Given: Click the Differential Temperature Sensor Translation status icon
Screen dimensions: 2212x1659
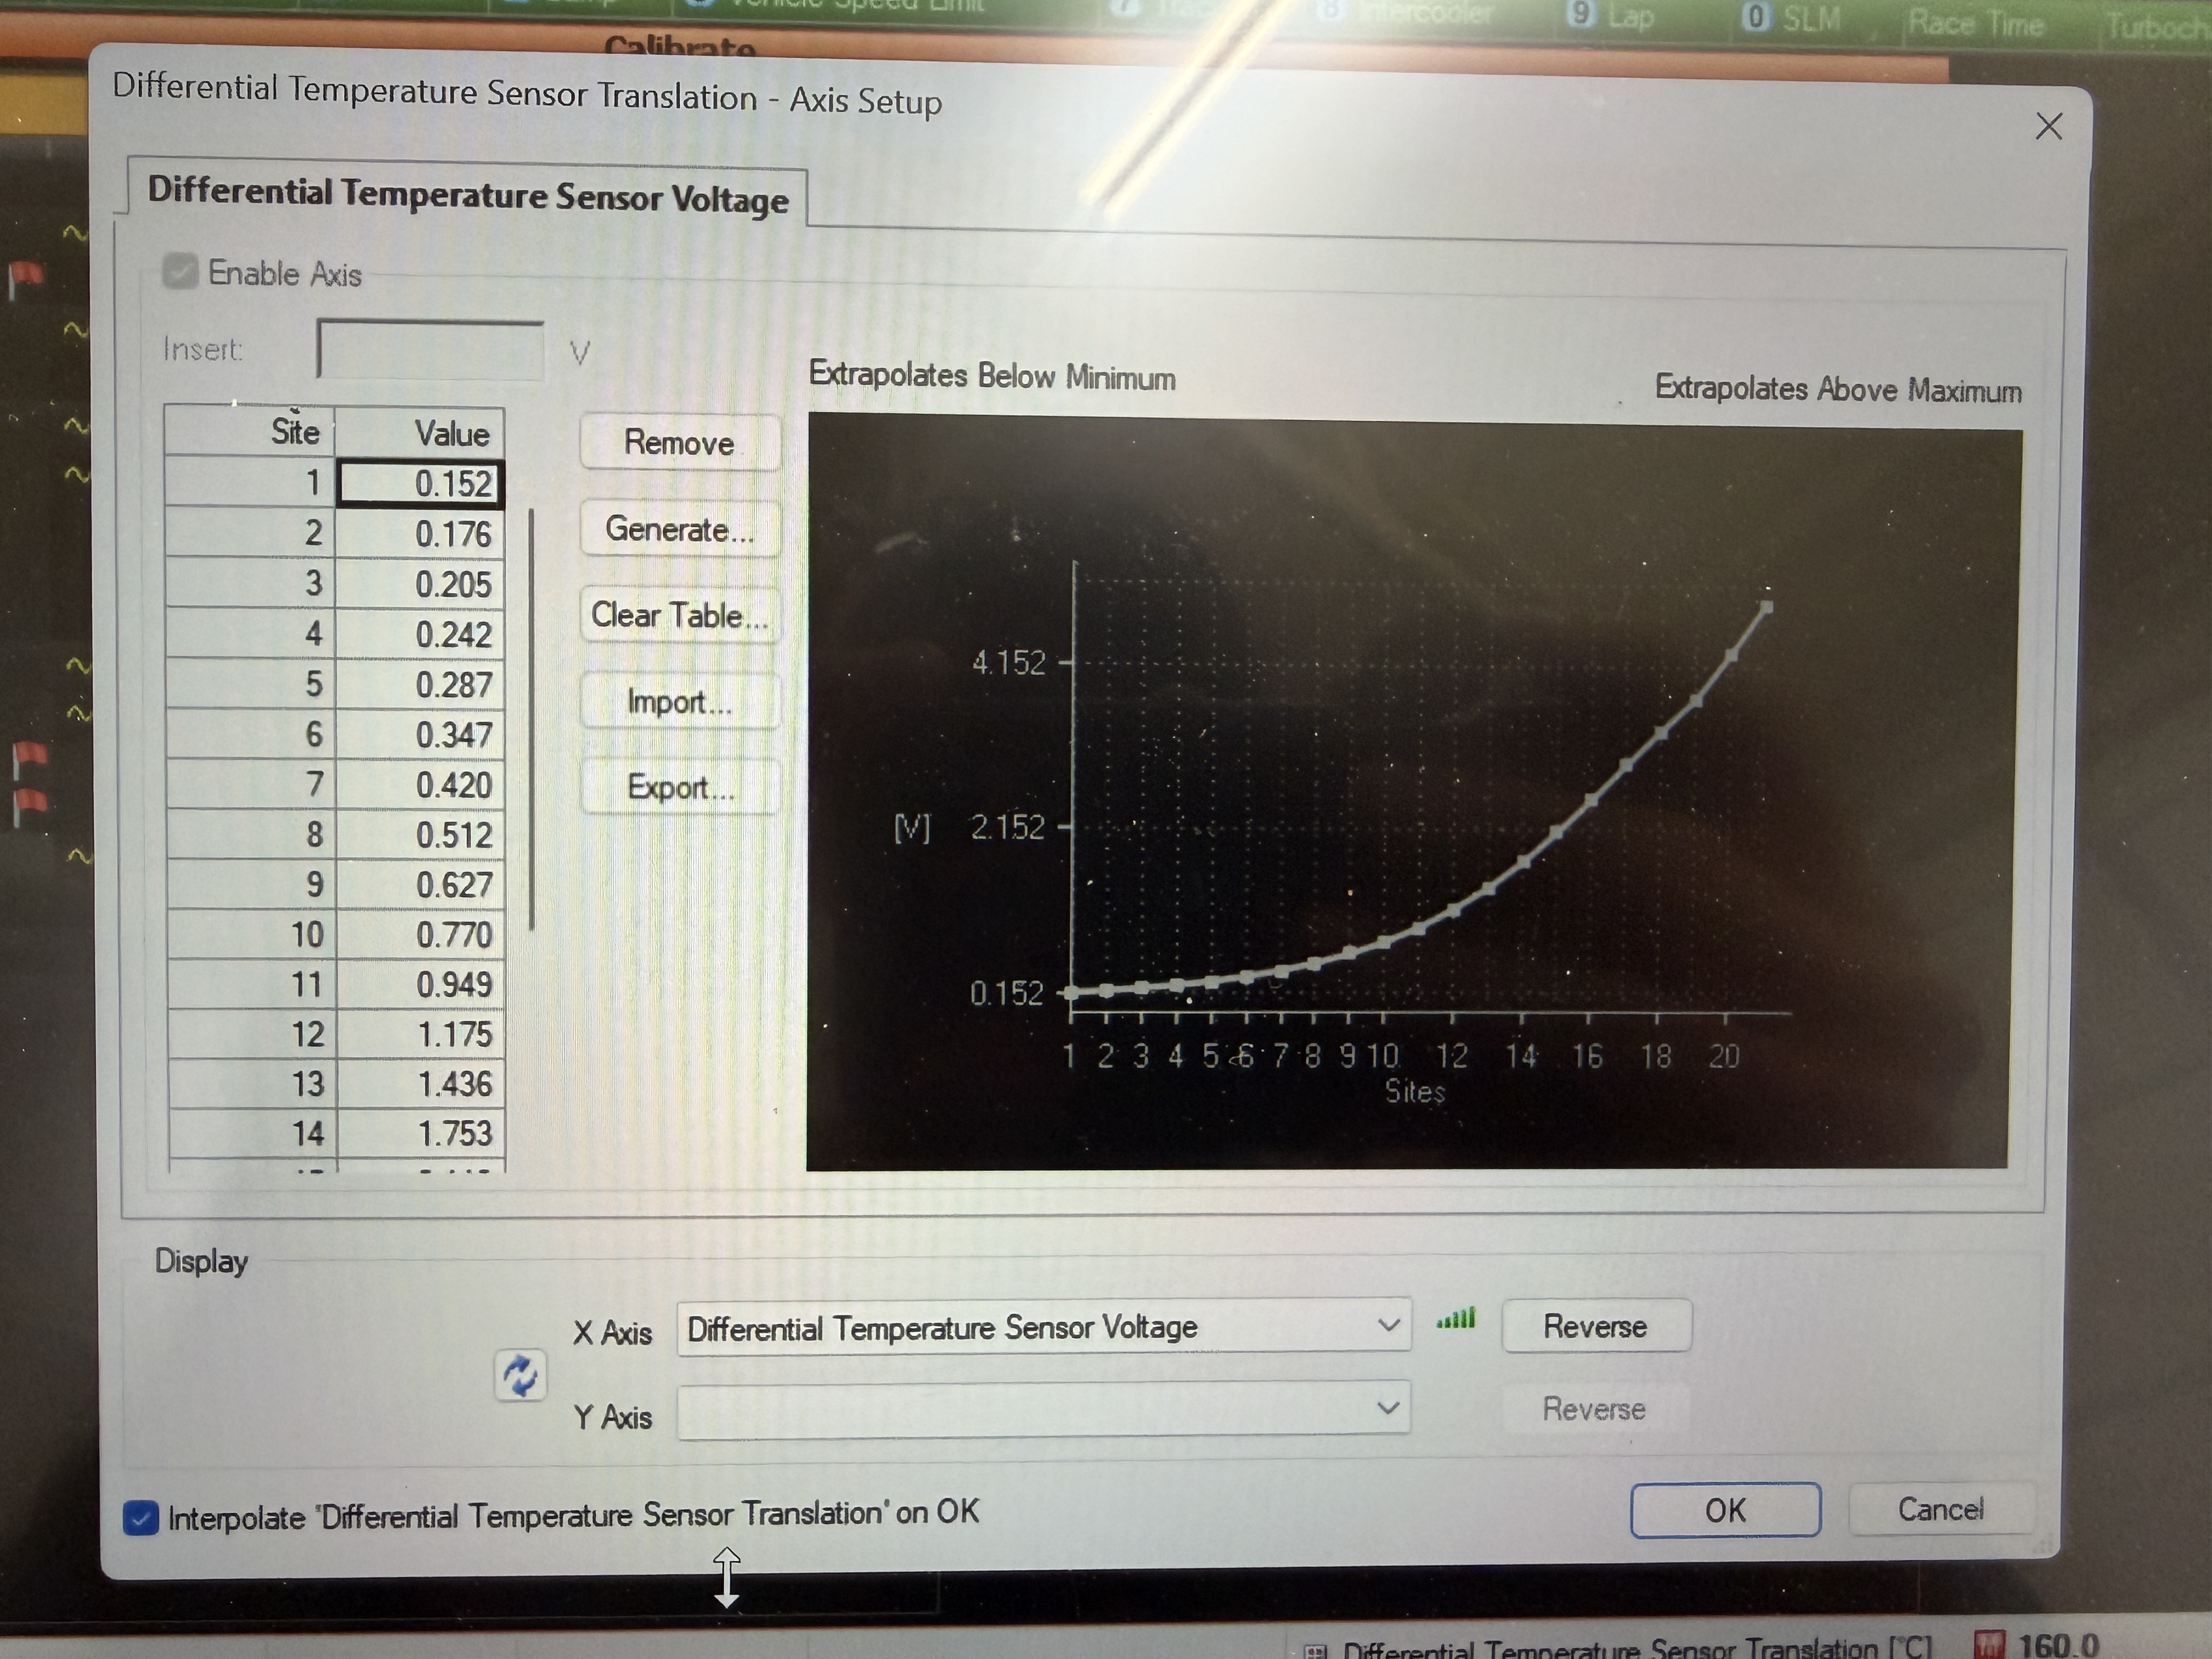Looking at the screenshot, I should (x=1316, y=1650).
